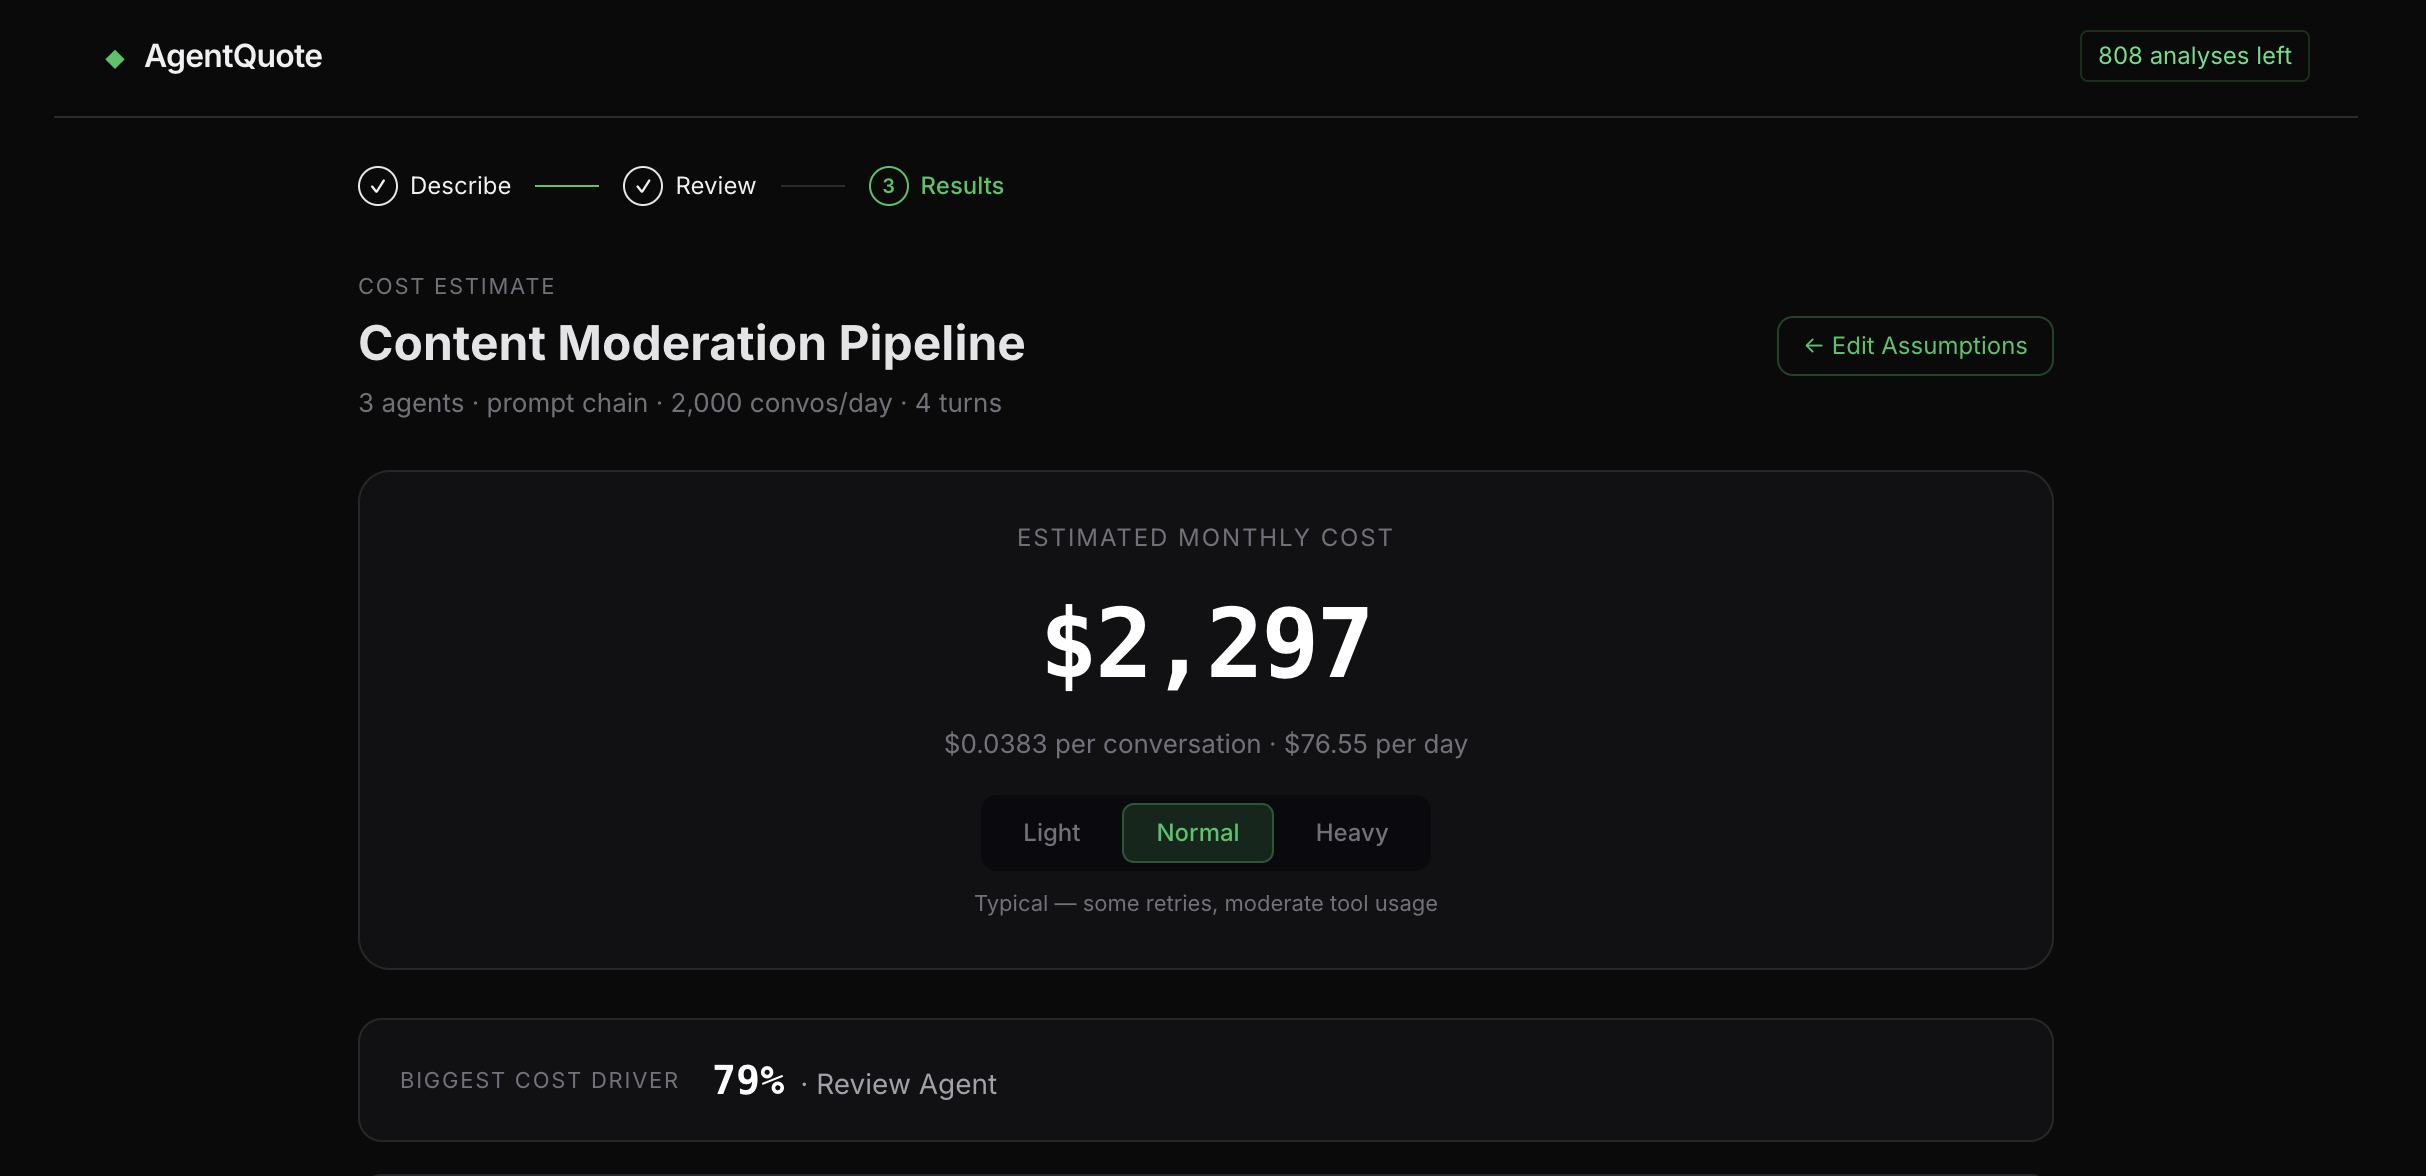Click the AgentQuote diamond logo icon

[114, 57]
